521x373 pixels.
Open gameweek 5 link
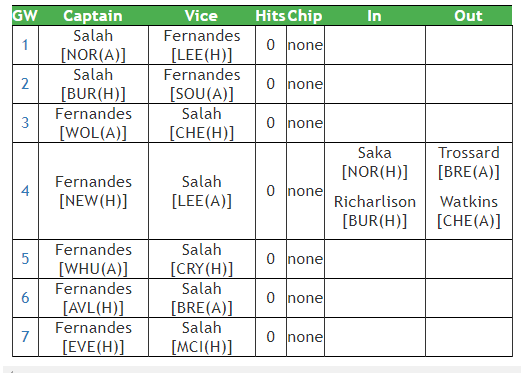pos(25,259)
